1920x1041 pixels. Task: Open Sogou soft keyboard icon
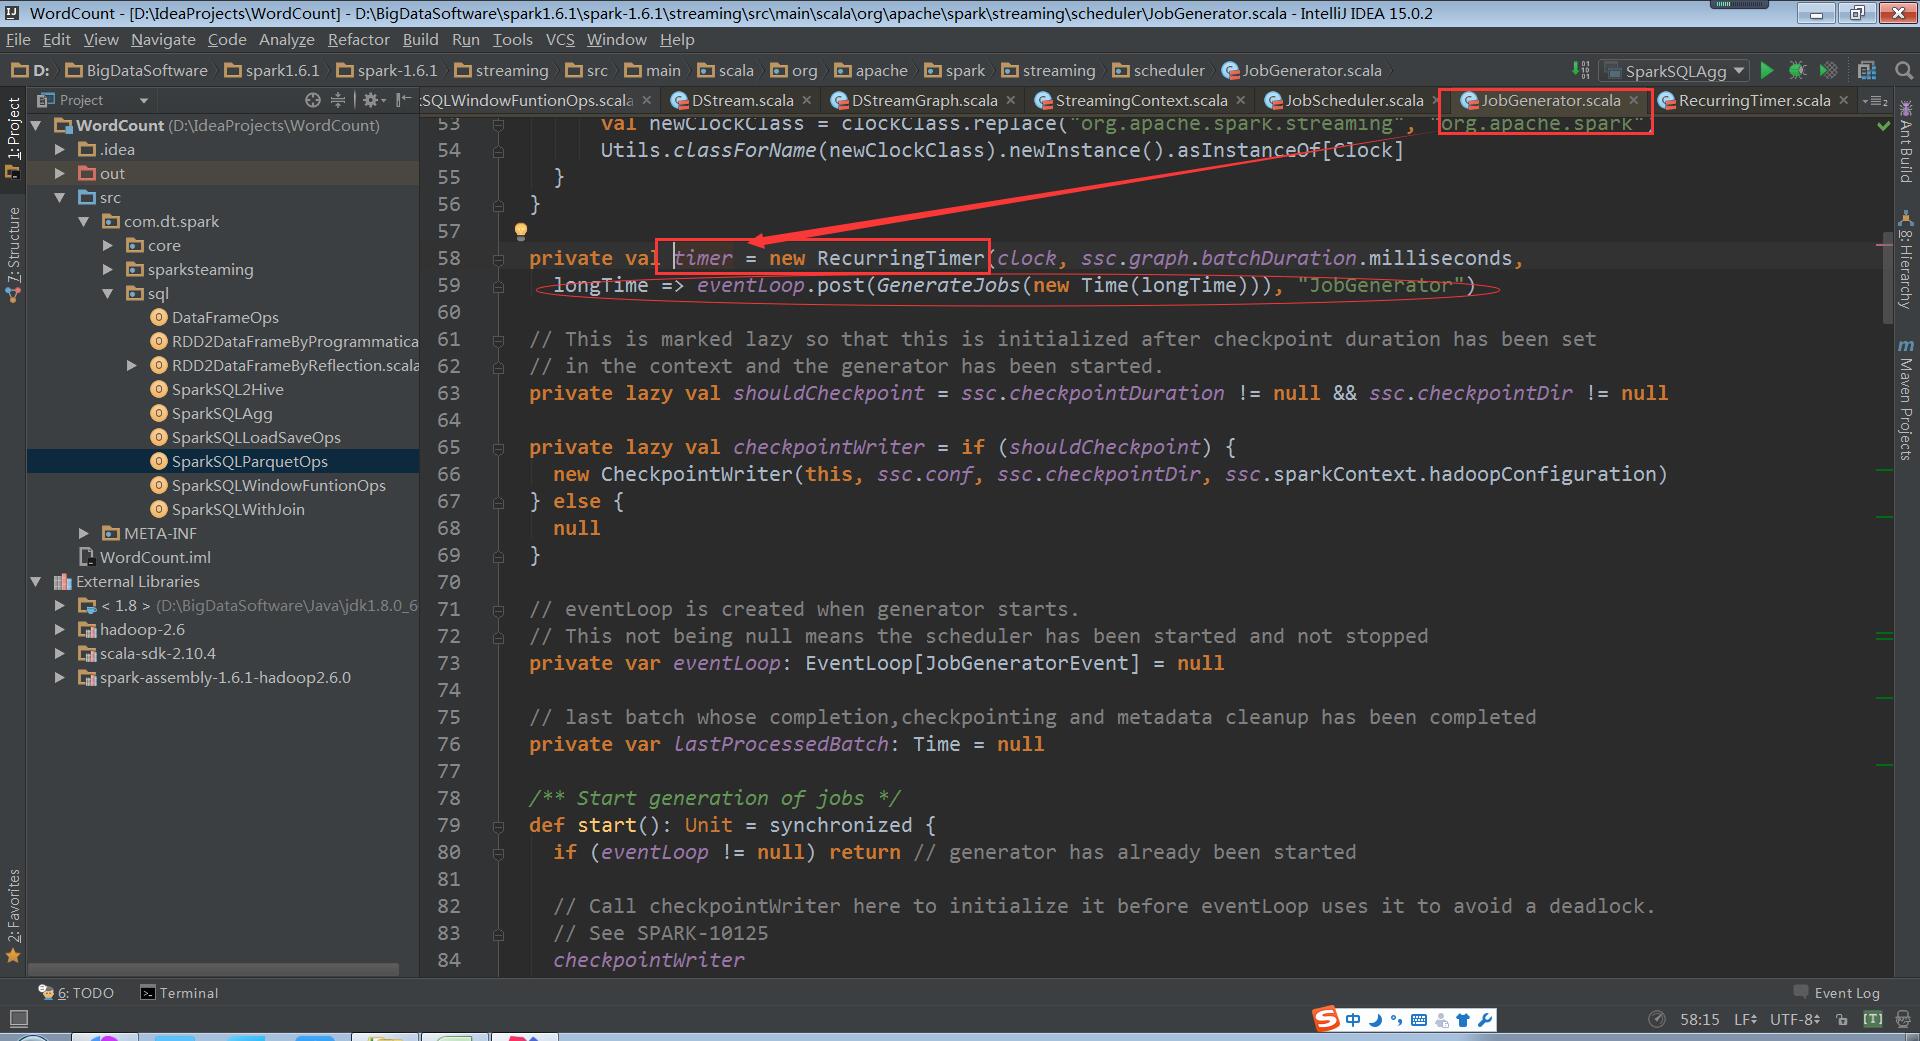point(1419,1020)
